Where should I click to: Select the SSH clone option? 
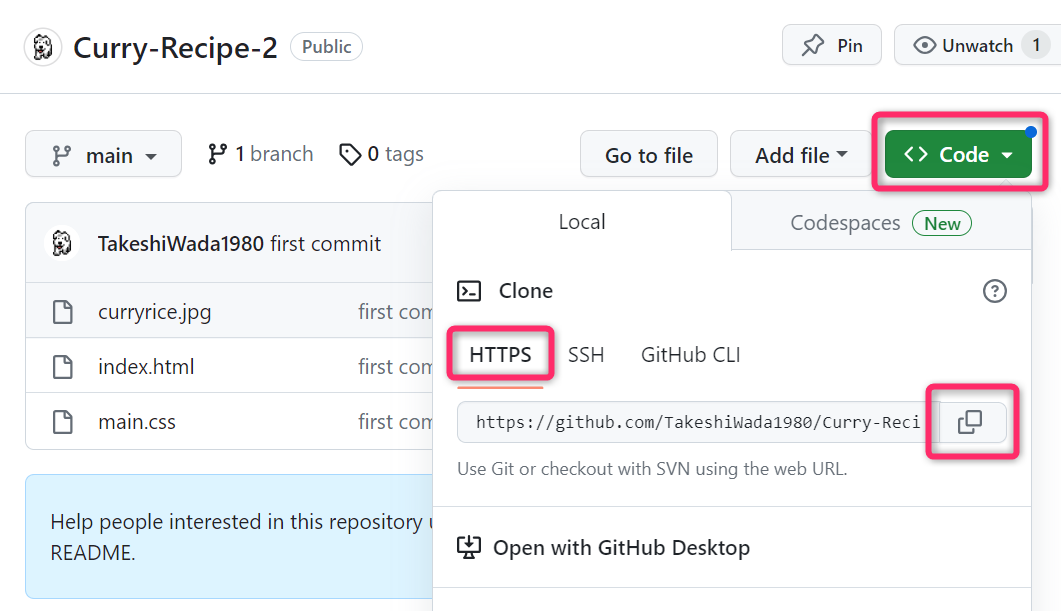click(x=586, y=355)
